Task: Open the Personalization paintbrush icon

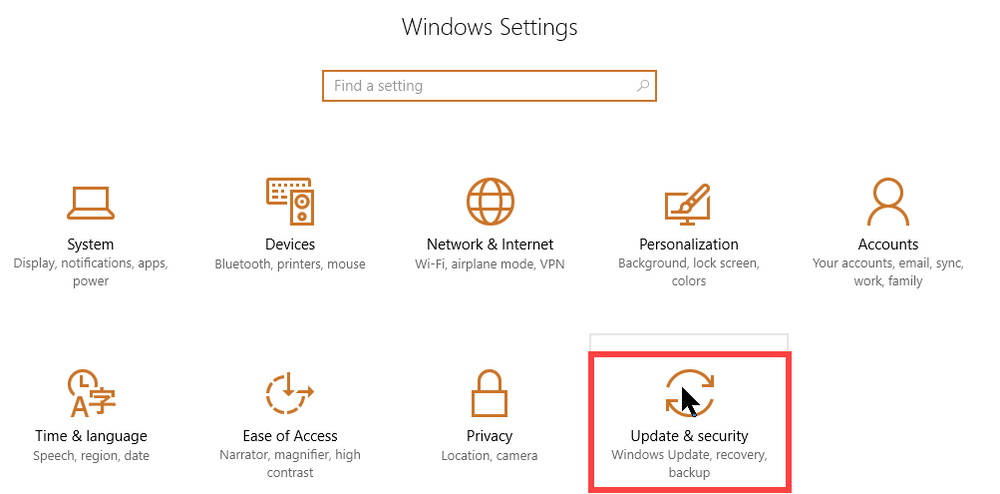Action: click(x=688, y=204)
